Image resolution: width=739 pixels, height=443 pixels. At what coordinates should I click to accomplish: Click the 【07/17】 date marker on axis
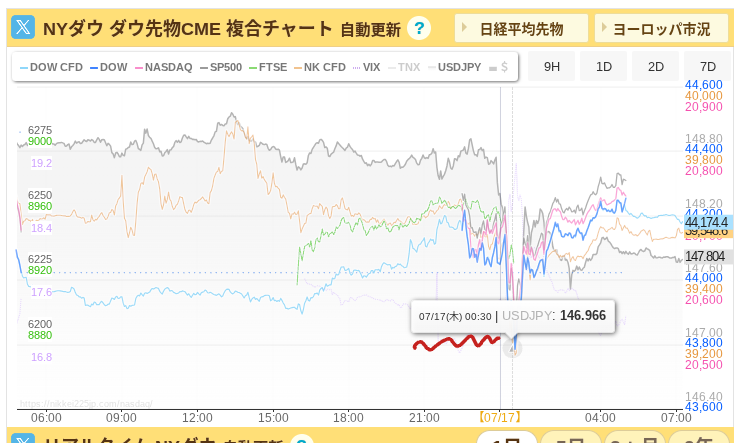[500, 418]
